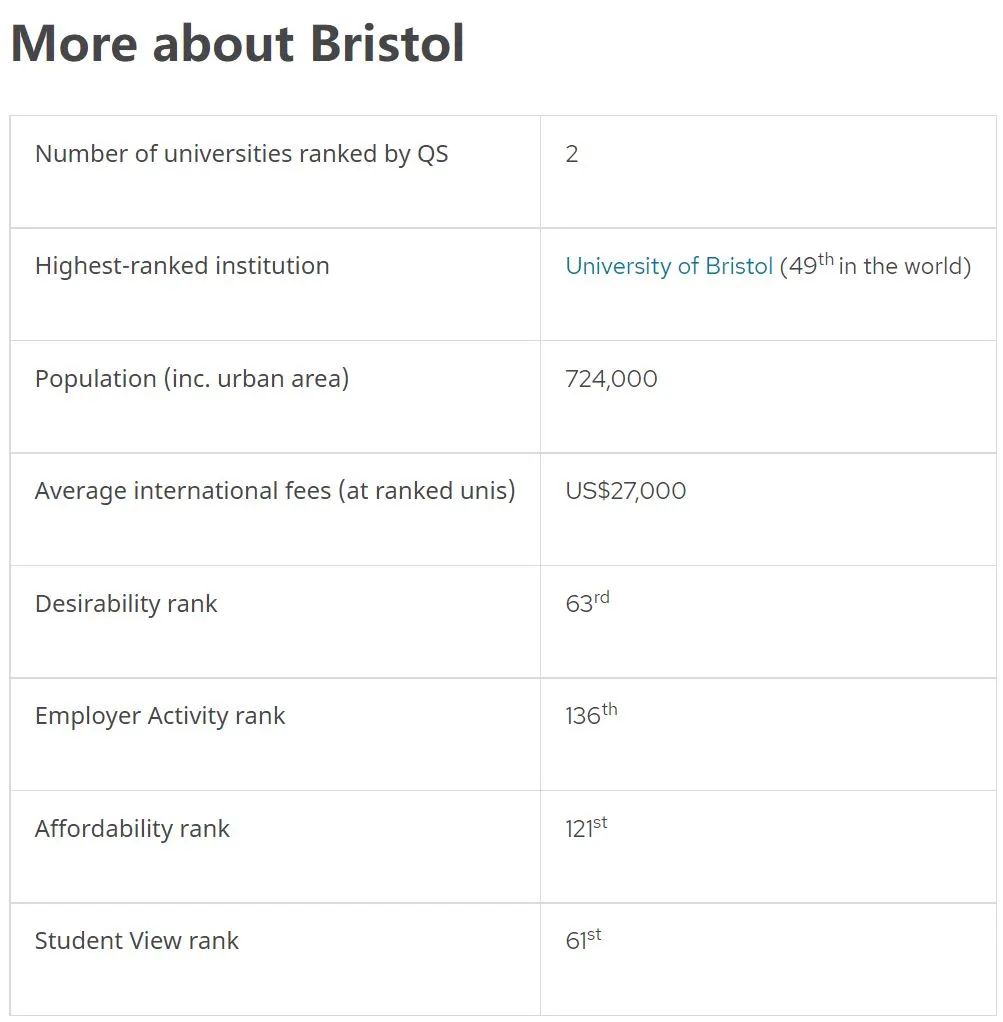1003x1022 pixels.
Task: Click the 49th in the world text
Action: [876, 265]
